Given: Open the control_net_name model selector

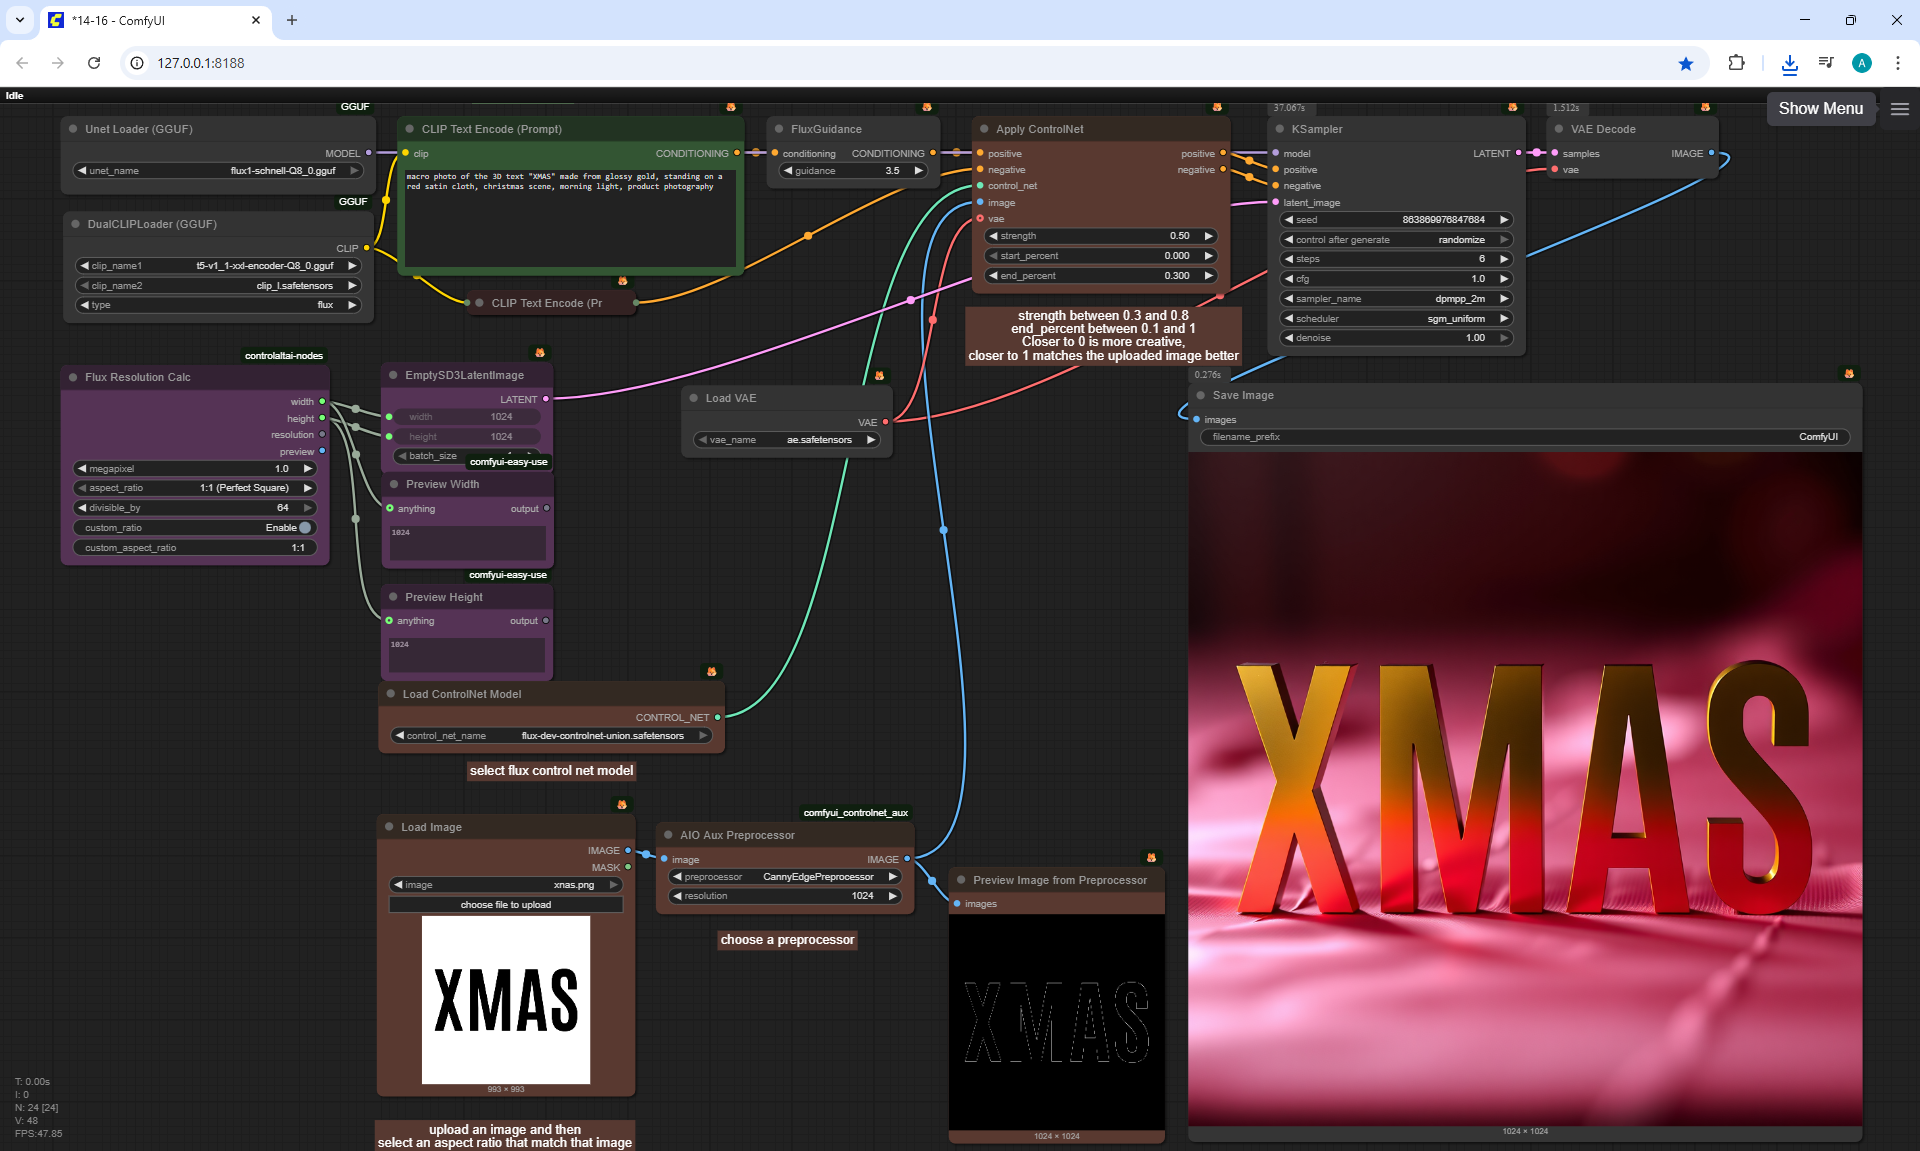Looking at the screenshot, I should 550,736.
